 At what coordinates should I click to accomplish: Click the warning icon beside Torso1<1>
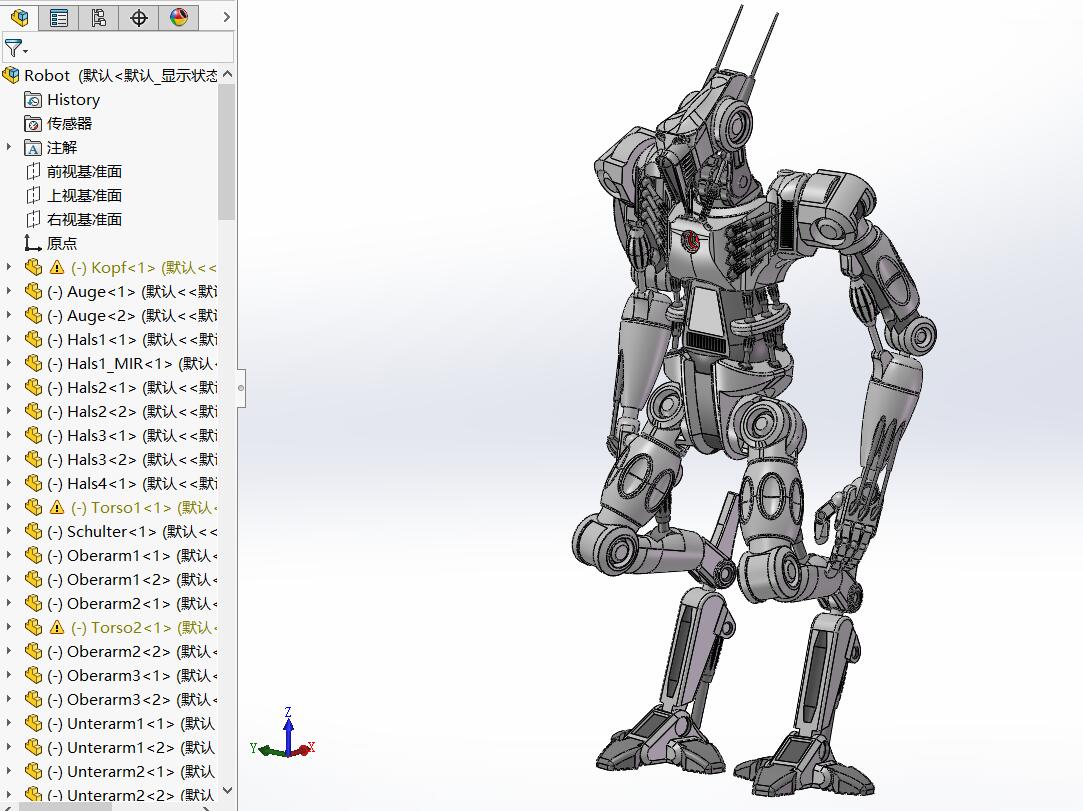pos(56,508)
